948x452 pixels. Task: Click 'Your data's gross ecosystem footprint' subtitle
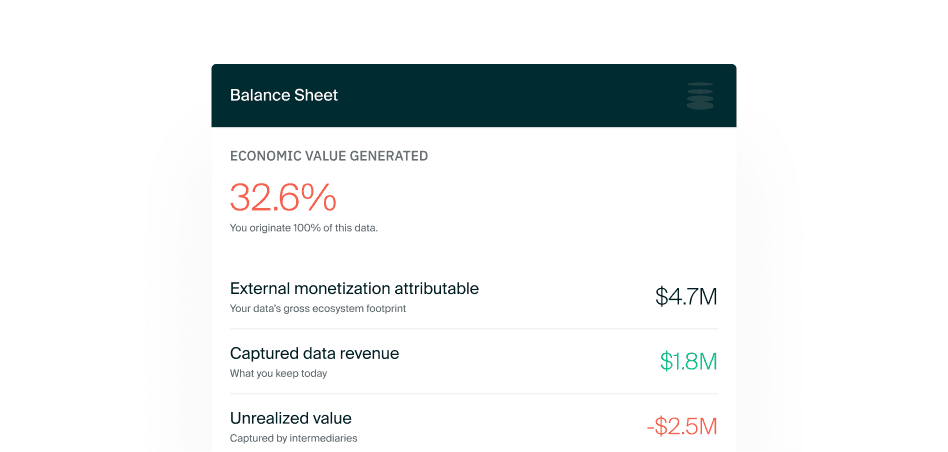(318, 308)
